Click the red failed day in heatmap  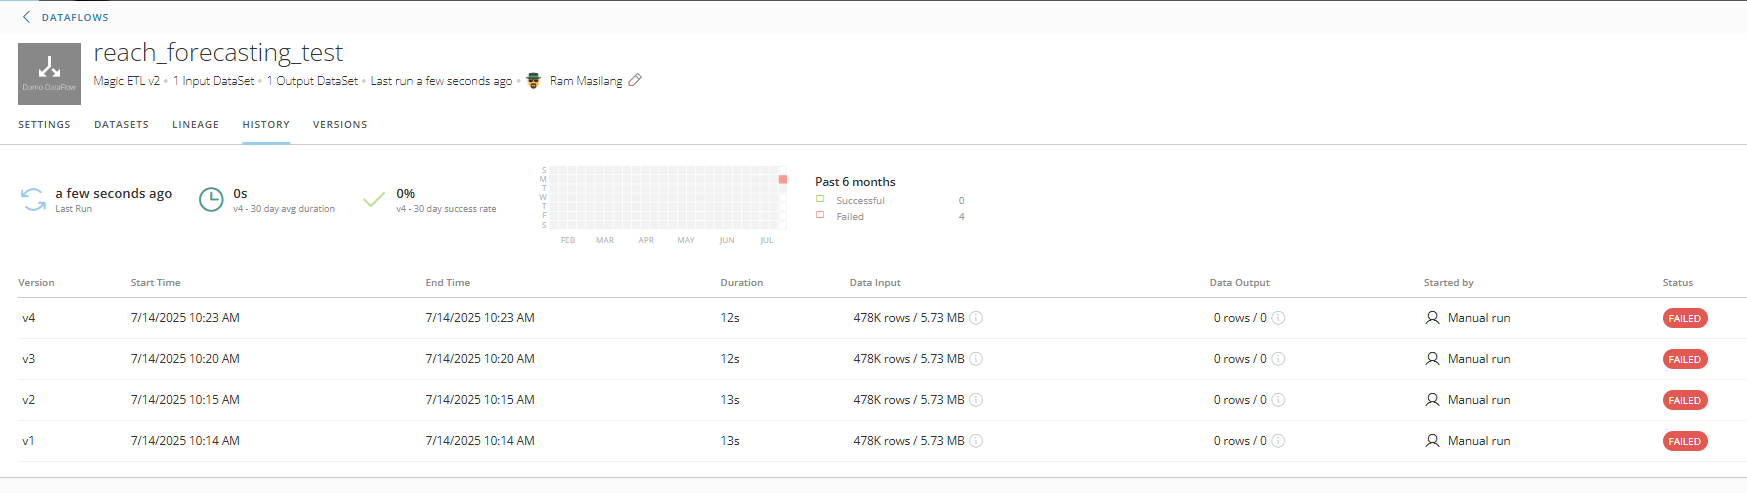point(783,180)
